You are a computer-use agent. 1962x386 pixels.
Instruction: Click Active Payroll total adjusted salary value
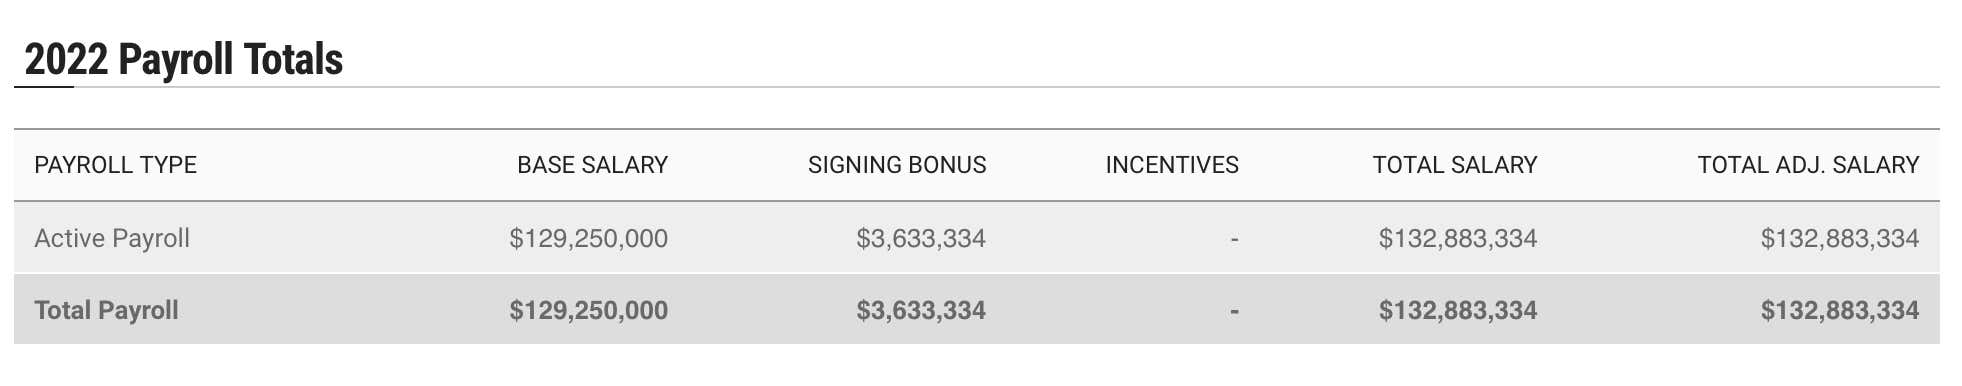coord(1840,238)
